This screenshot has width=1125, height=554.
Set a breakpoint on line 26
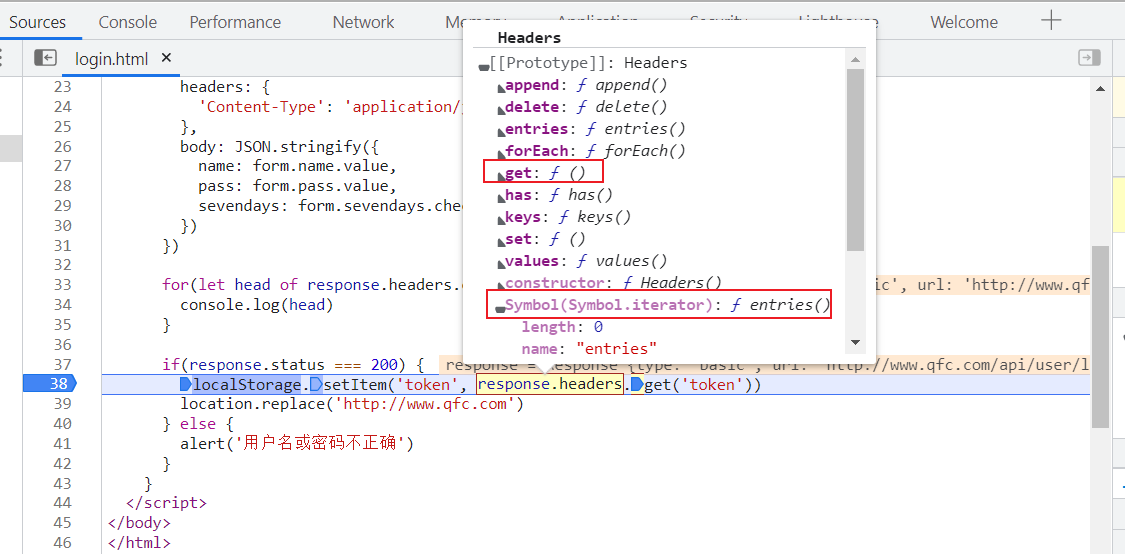click(x=63, y=146)
